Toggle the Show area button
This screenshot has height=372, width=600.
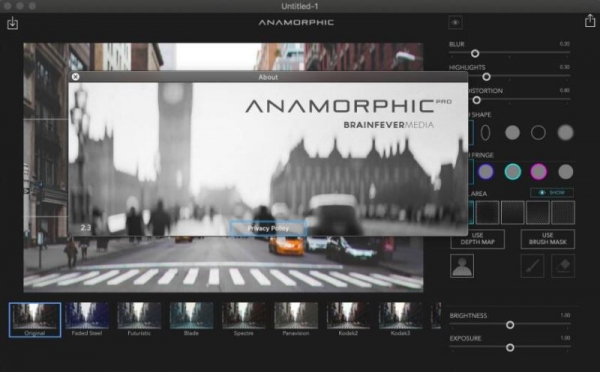pos(552,193)
